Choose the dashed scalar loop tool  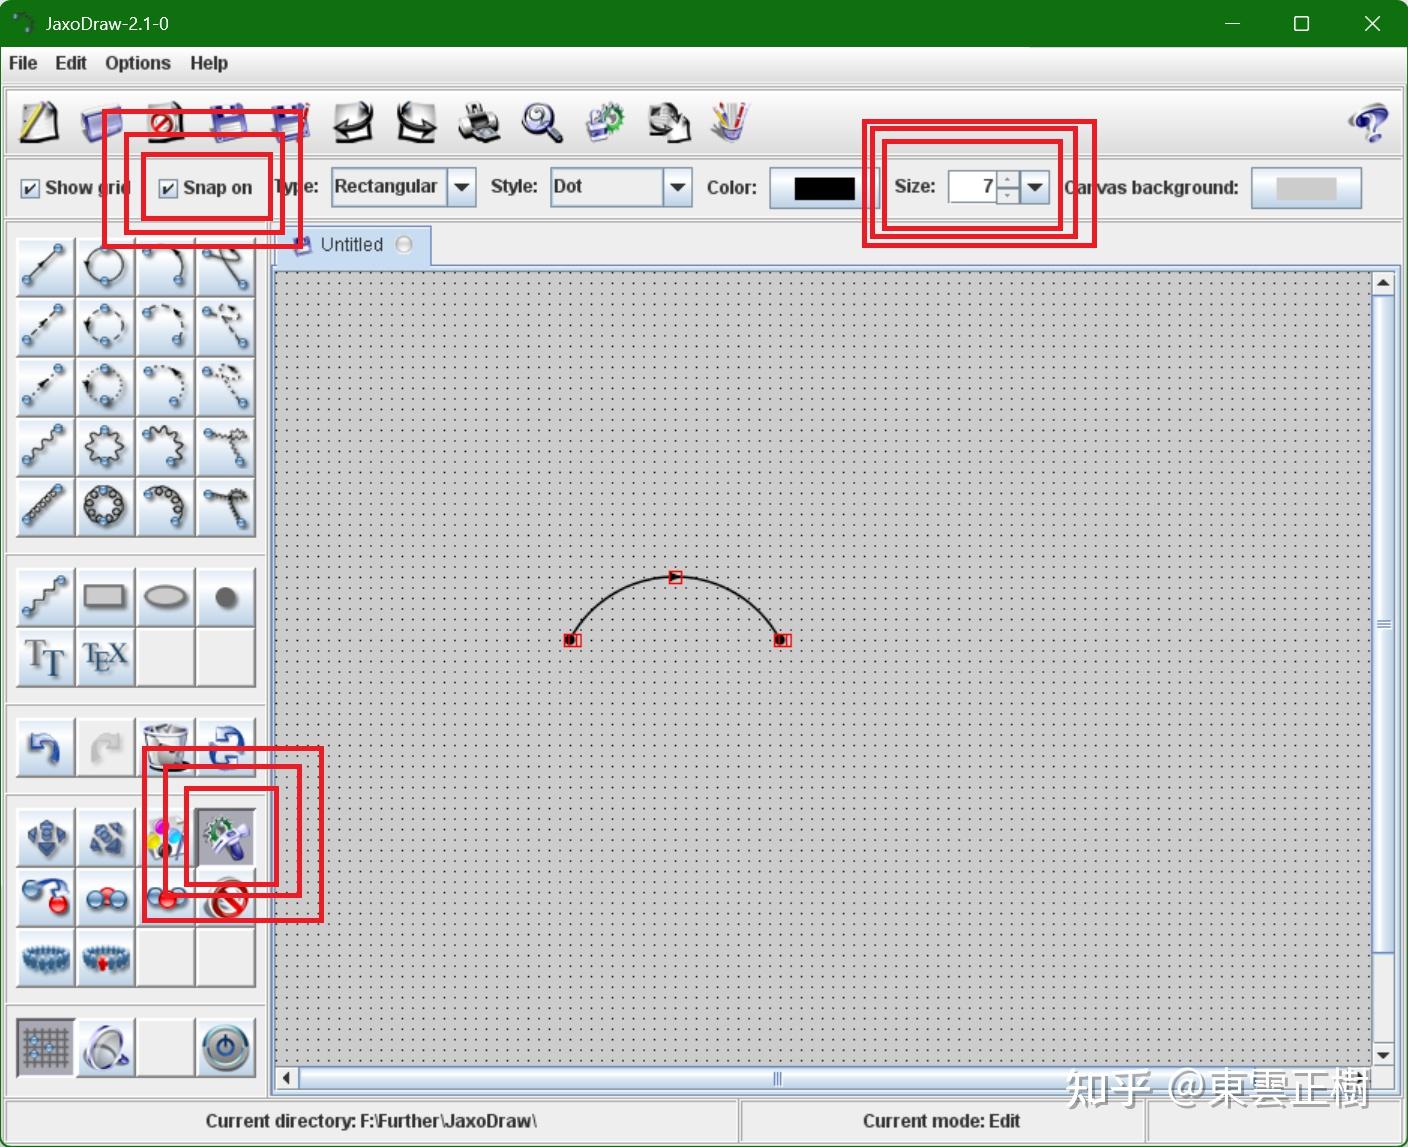105,327
